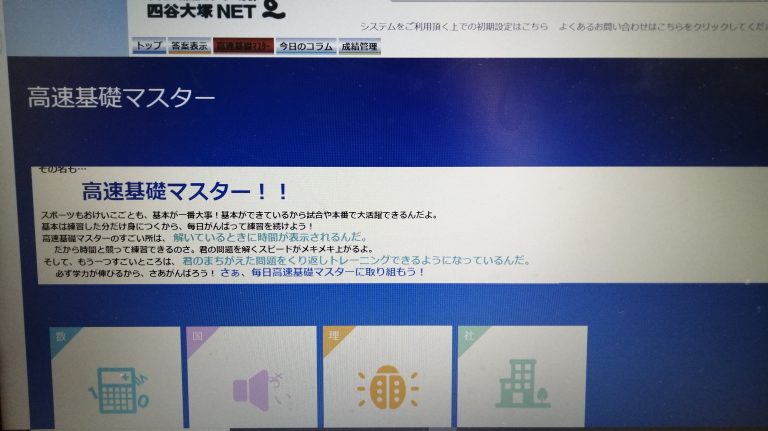Open the 理 science ladybug subject tile
Viewport: 768px width, 431px height.
pyautogui.click(x=387, y=377)
